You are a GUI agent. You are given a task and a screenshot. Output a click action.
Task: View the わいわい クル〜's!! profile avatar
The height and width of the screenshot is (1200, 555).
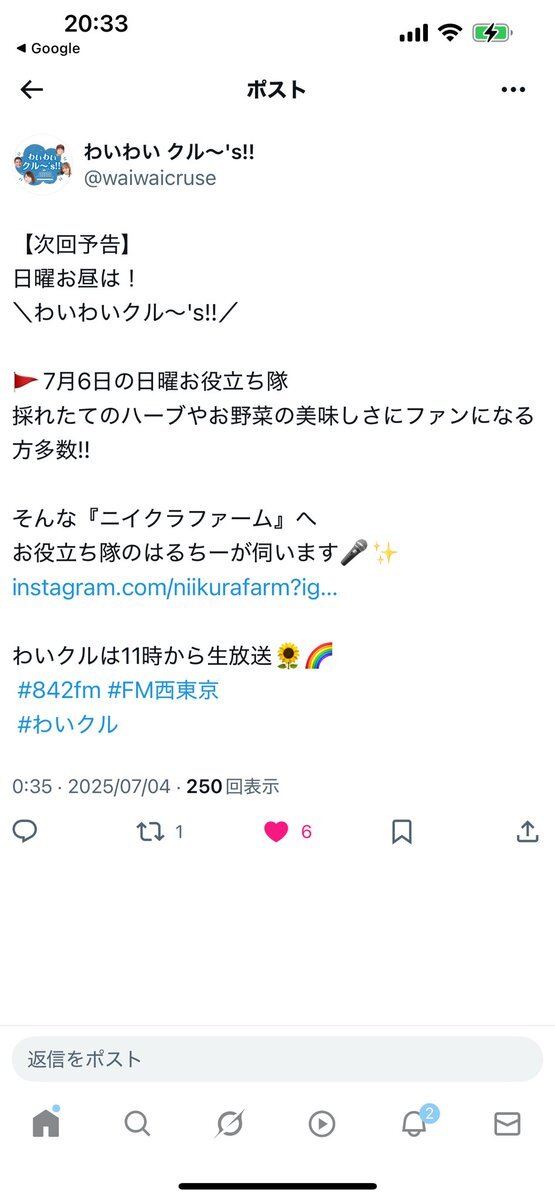41,162
